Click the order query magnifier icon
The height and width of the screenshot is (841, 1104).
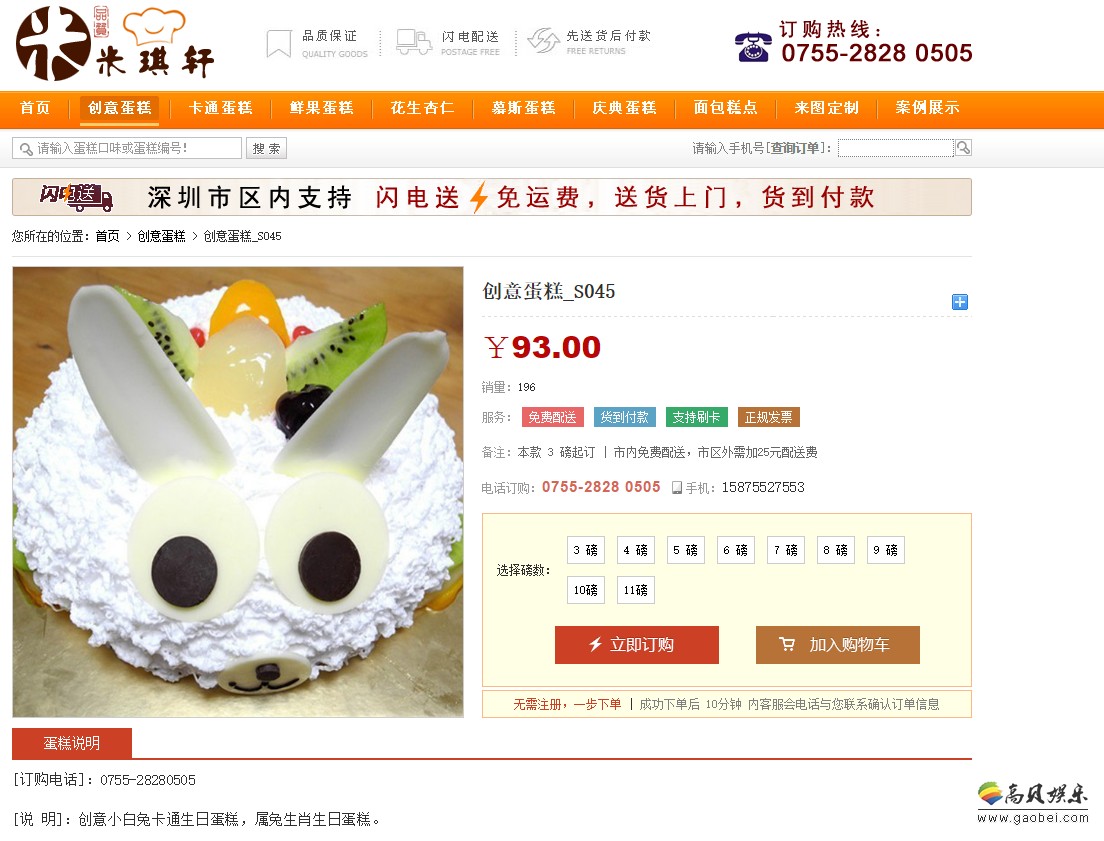coord(963,148)
